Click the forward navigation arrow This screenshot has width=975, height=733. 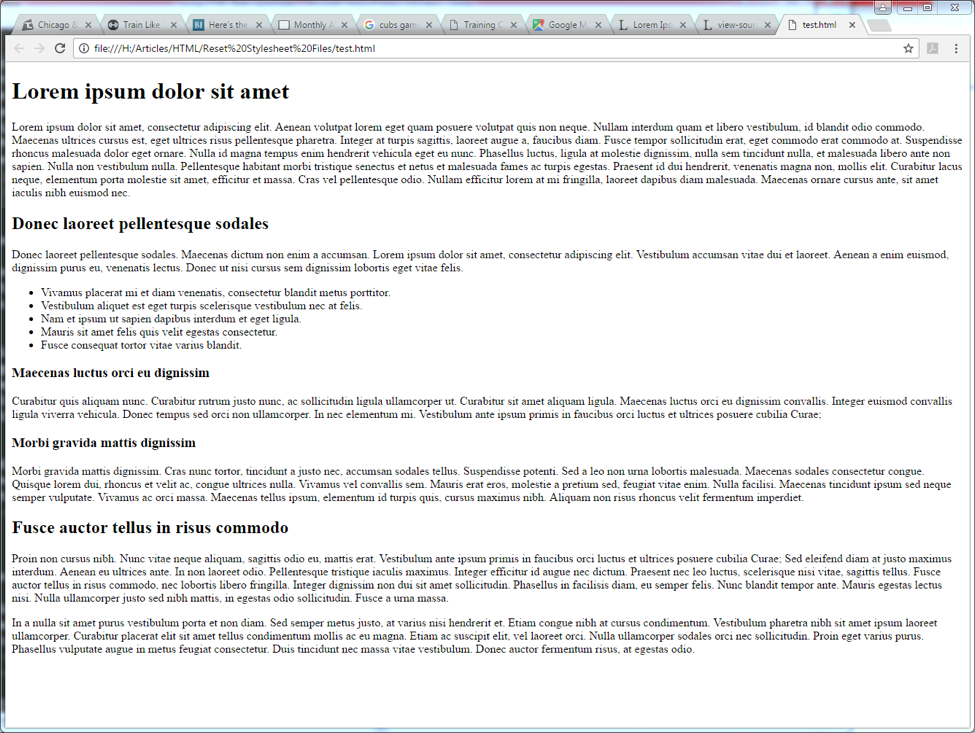tap(39, 48)
